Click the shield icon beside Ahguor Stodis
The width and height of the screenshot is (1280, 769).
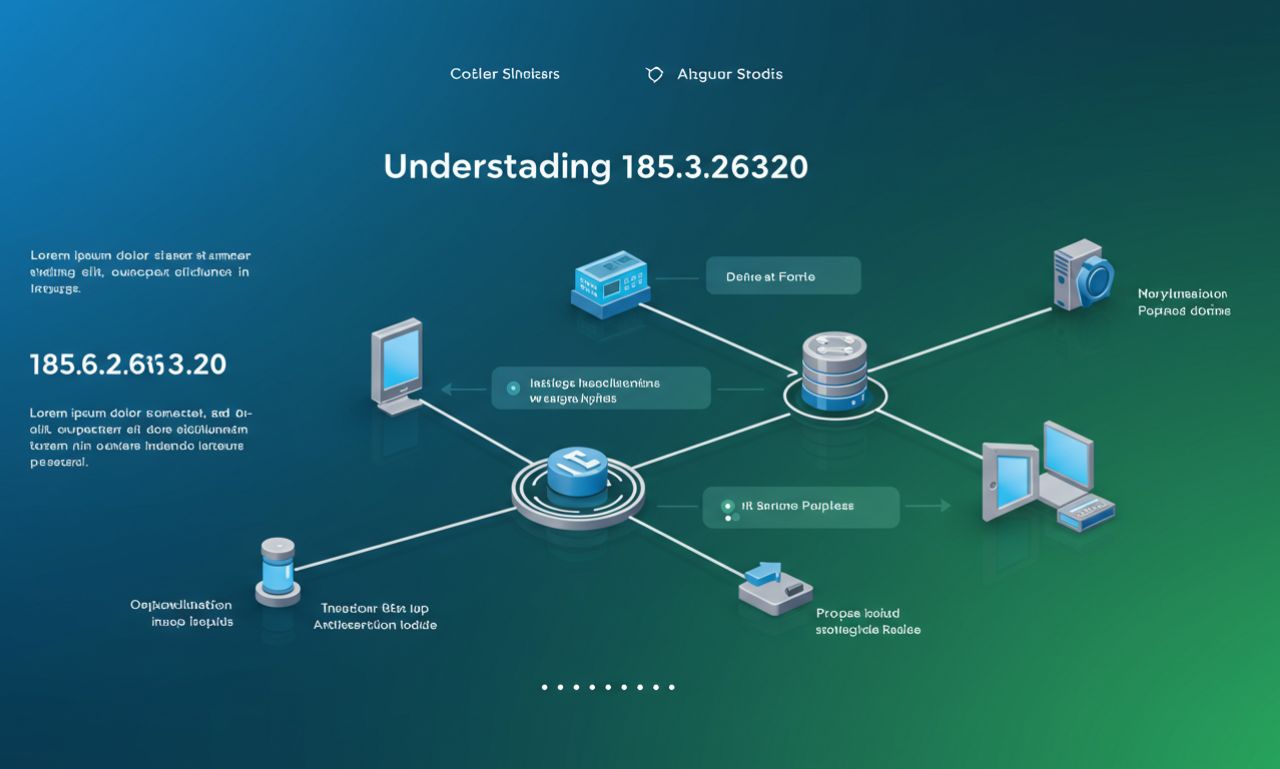(655, 74)
